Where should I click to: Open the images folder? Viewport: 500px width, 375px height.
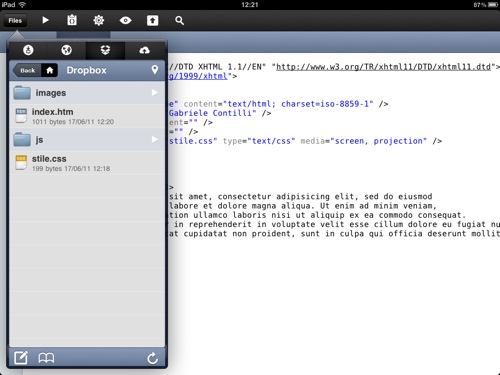point(87,93)
